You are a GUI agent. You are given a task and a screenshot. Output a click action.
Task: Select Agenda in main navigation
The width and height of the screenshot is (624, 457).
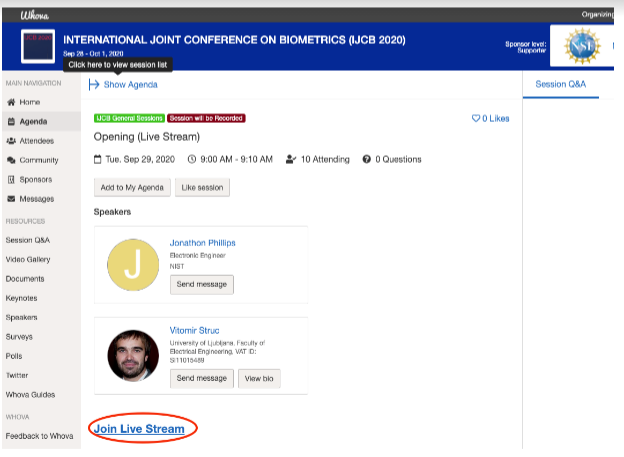[33, 121]
